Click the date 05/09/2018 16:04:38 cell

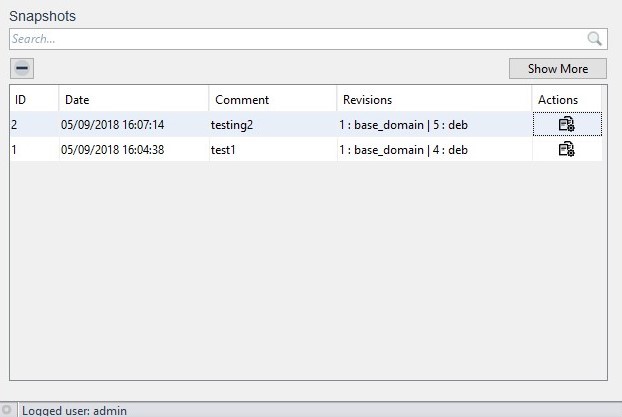coord(112,150)
